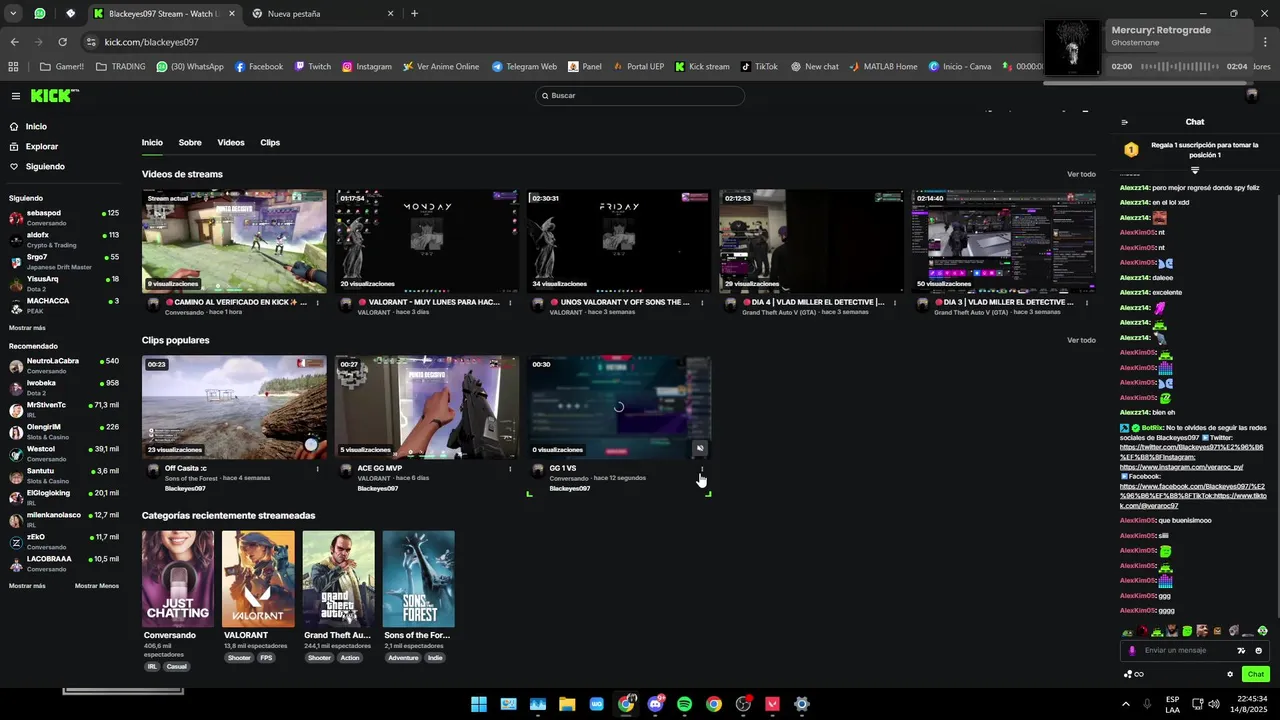Collapse recommended list with Mostrar Menos
1280x720 pixels.
97,586
